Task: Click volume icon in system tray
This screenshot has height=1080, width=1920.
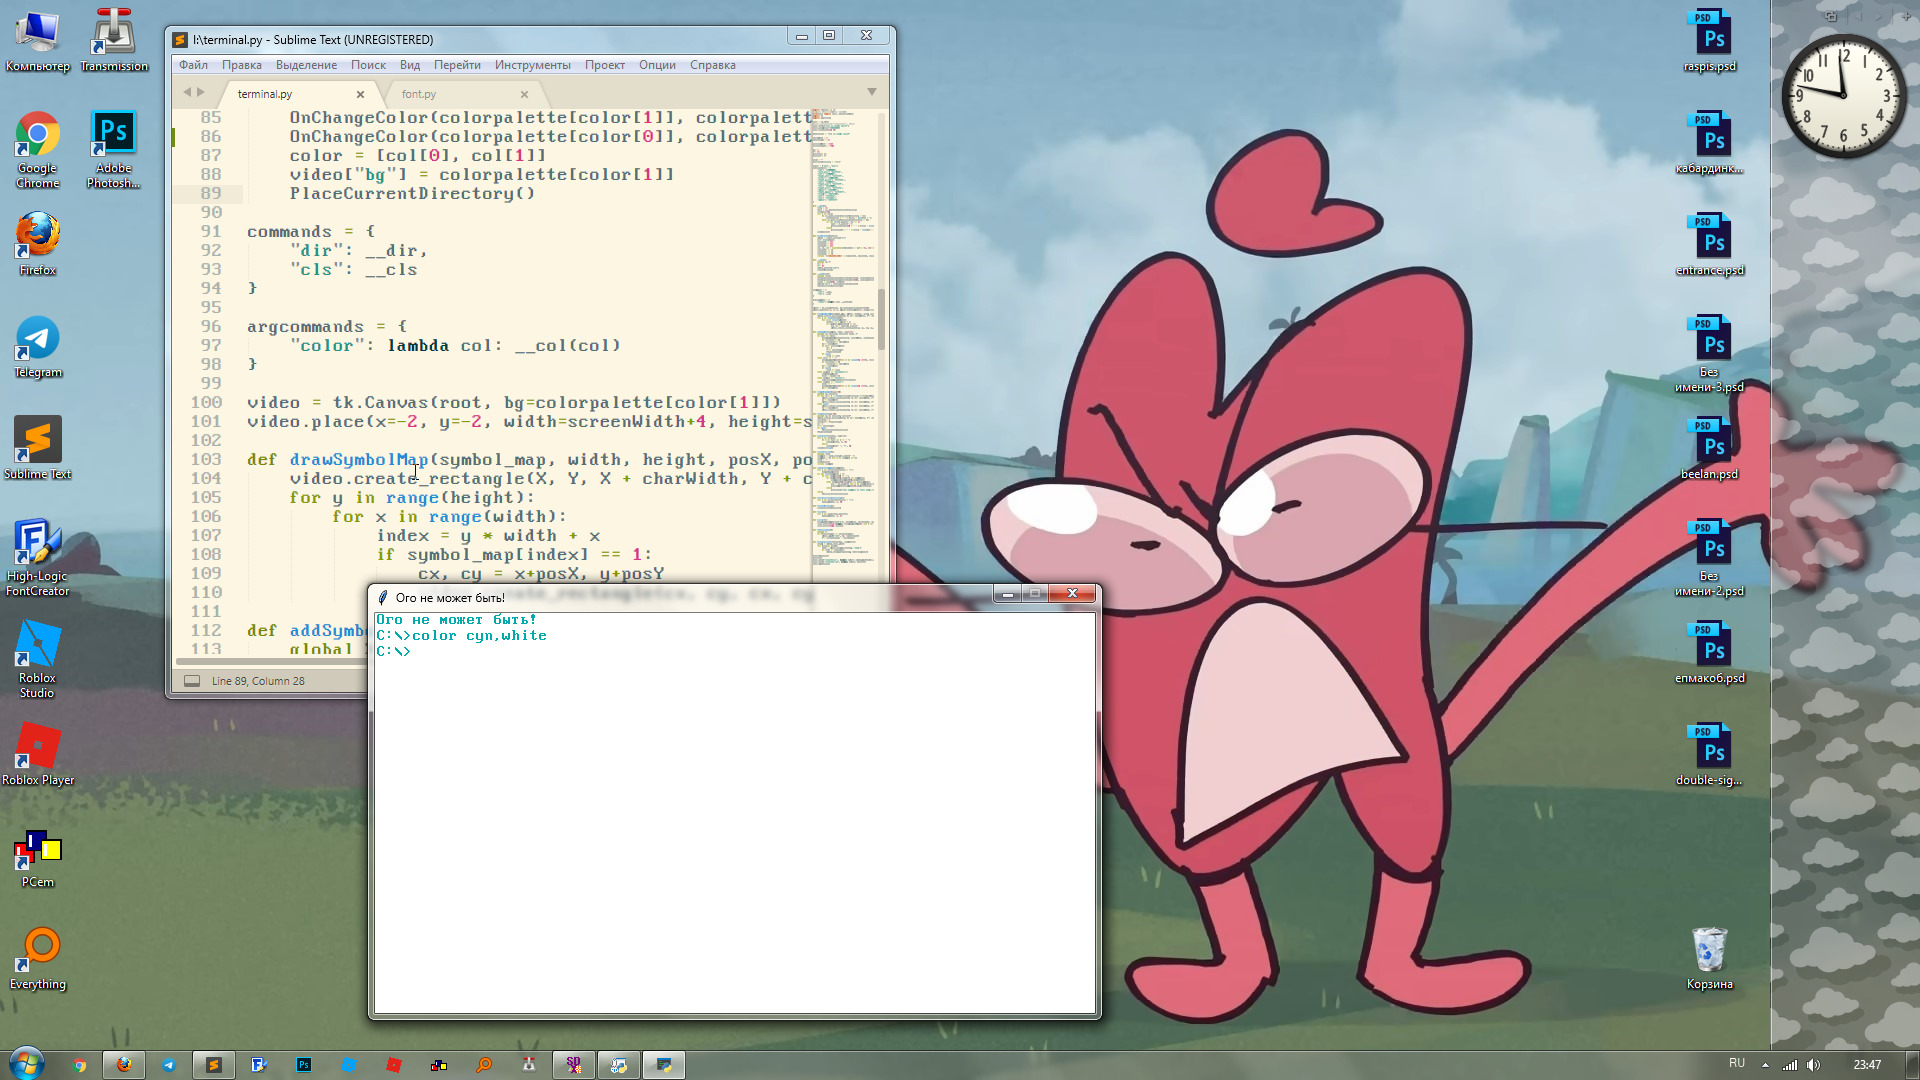Action: tap(1814, 1065)
